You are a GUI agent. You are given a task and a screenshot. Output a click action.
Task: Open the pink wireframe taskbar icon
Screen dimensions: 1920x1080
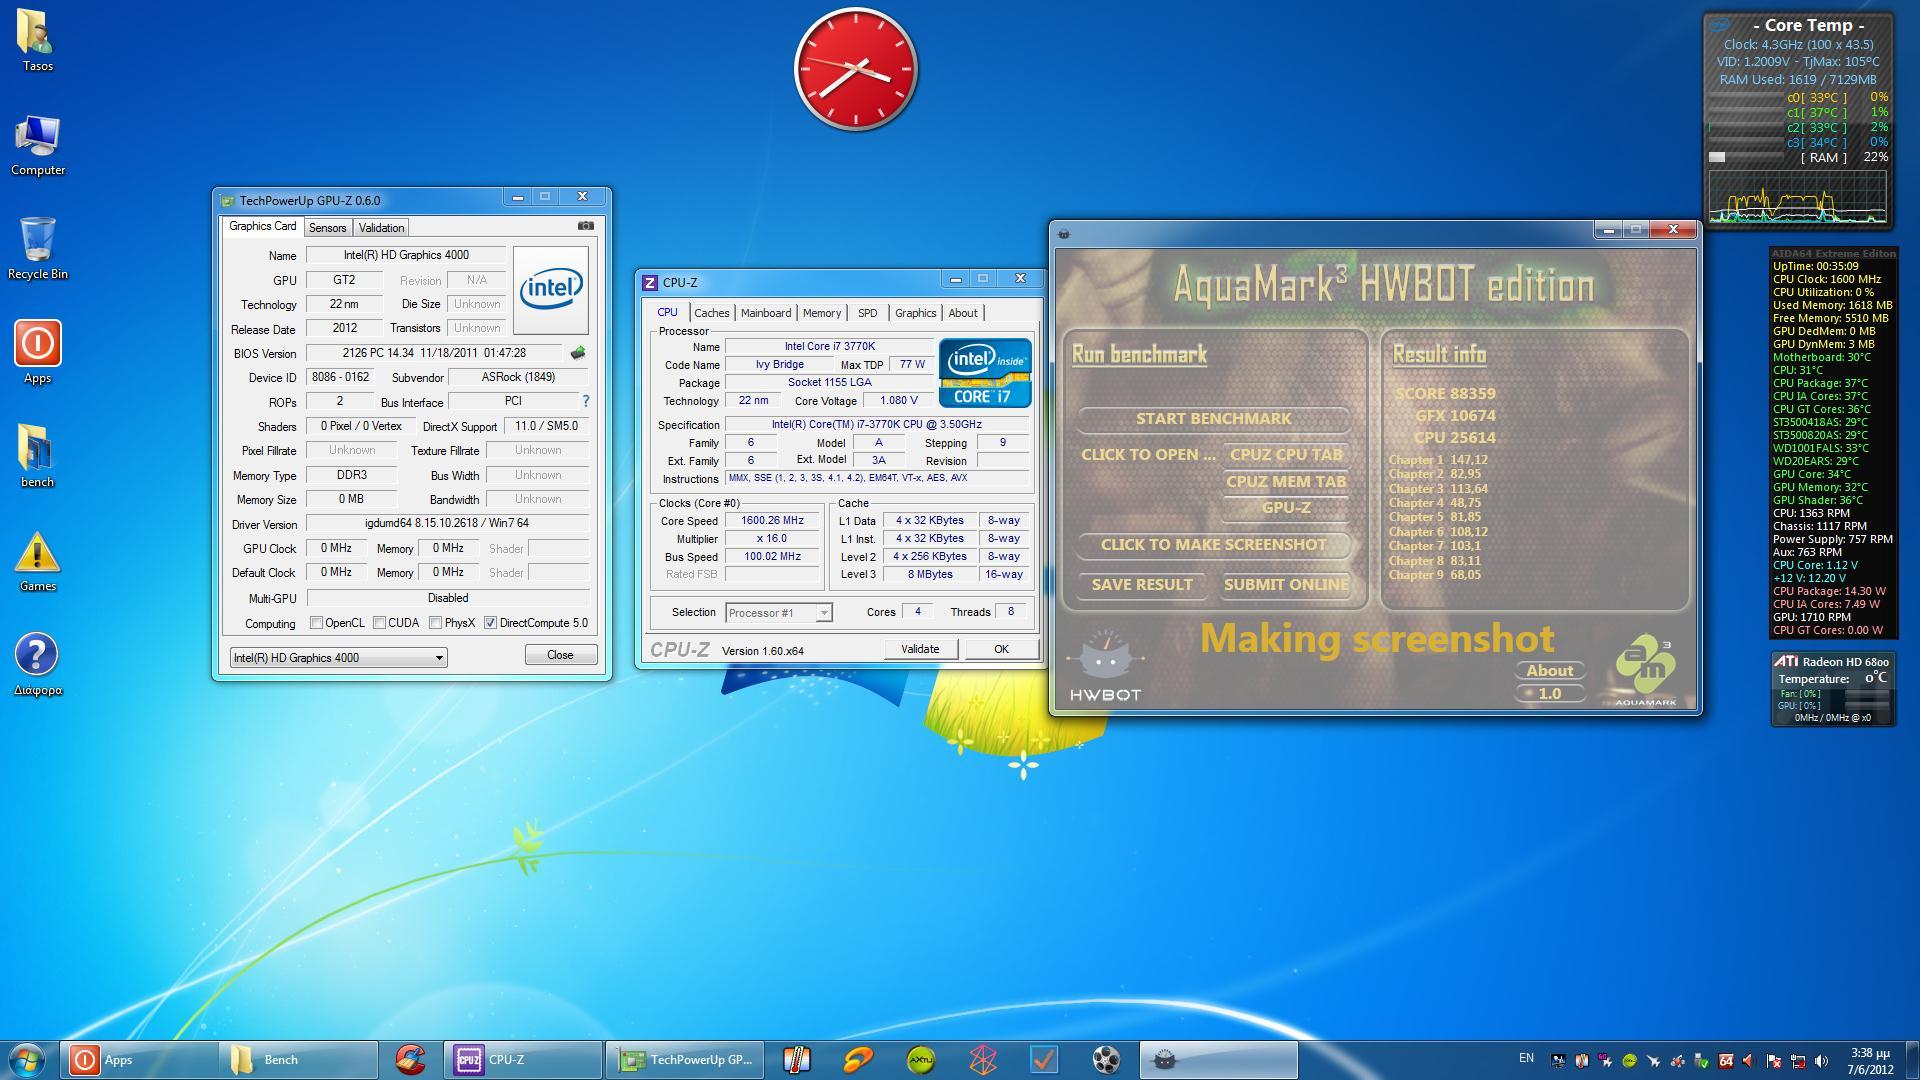click(x=982, y=1060)
